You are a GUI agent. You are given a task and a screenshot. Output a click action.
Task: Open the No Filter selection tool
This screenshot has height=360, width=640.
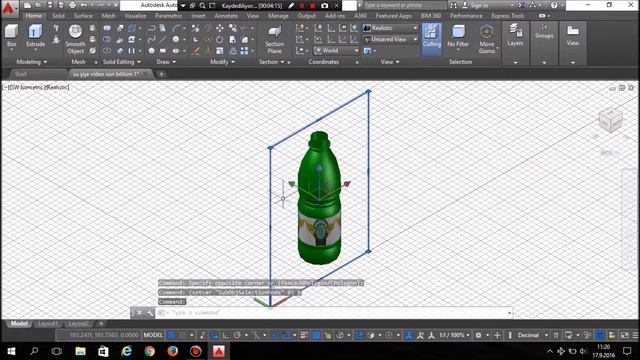458,36
